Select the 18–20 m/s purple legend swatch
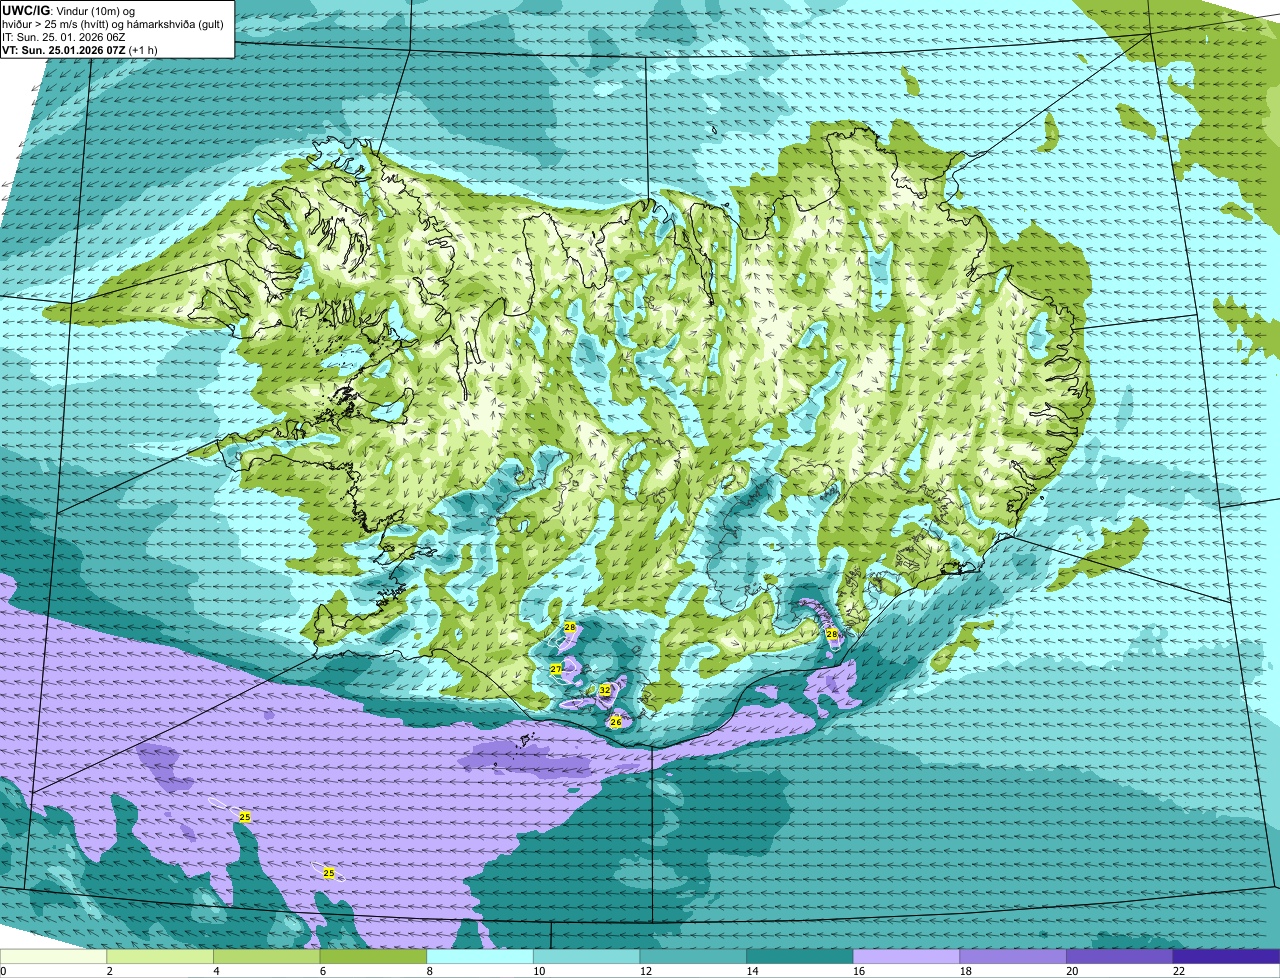Image resolution: width=1280 pixels, height=978 pixels. tap(1013, 957)
